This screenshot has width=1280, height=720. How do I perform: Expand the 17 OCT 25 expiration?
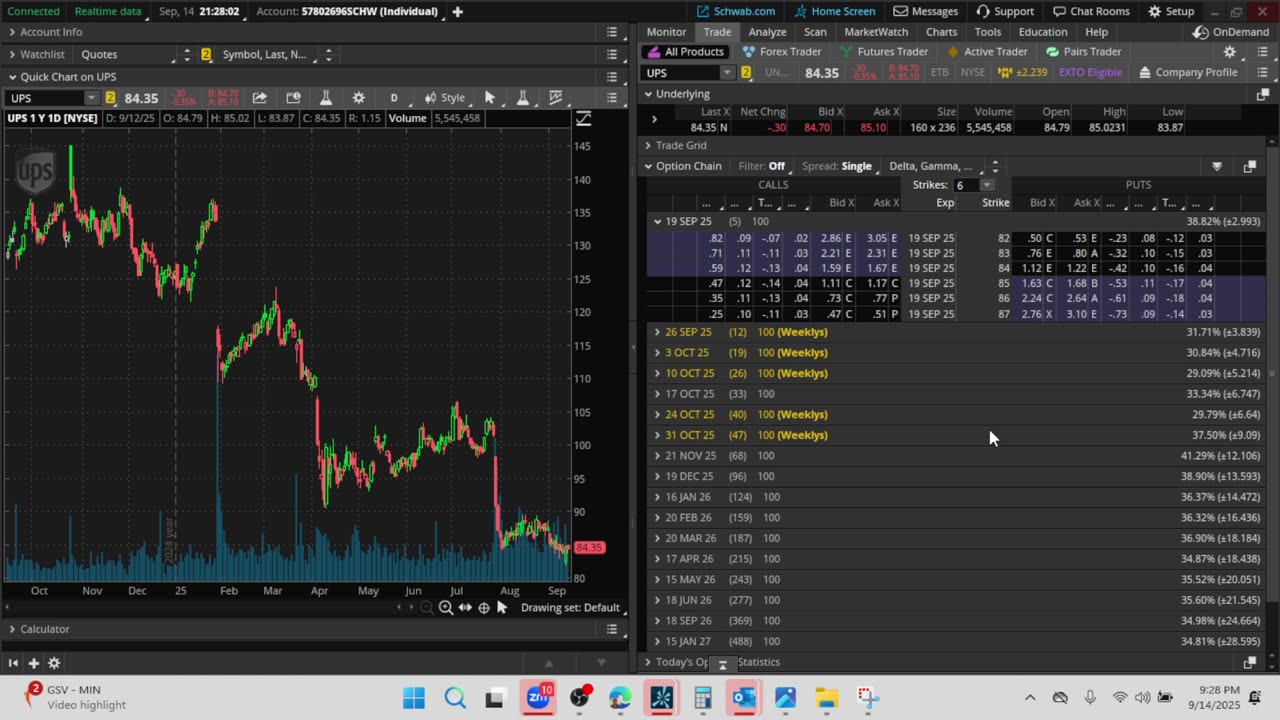[x=657, y=394]
